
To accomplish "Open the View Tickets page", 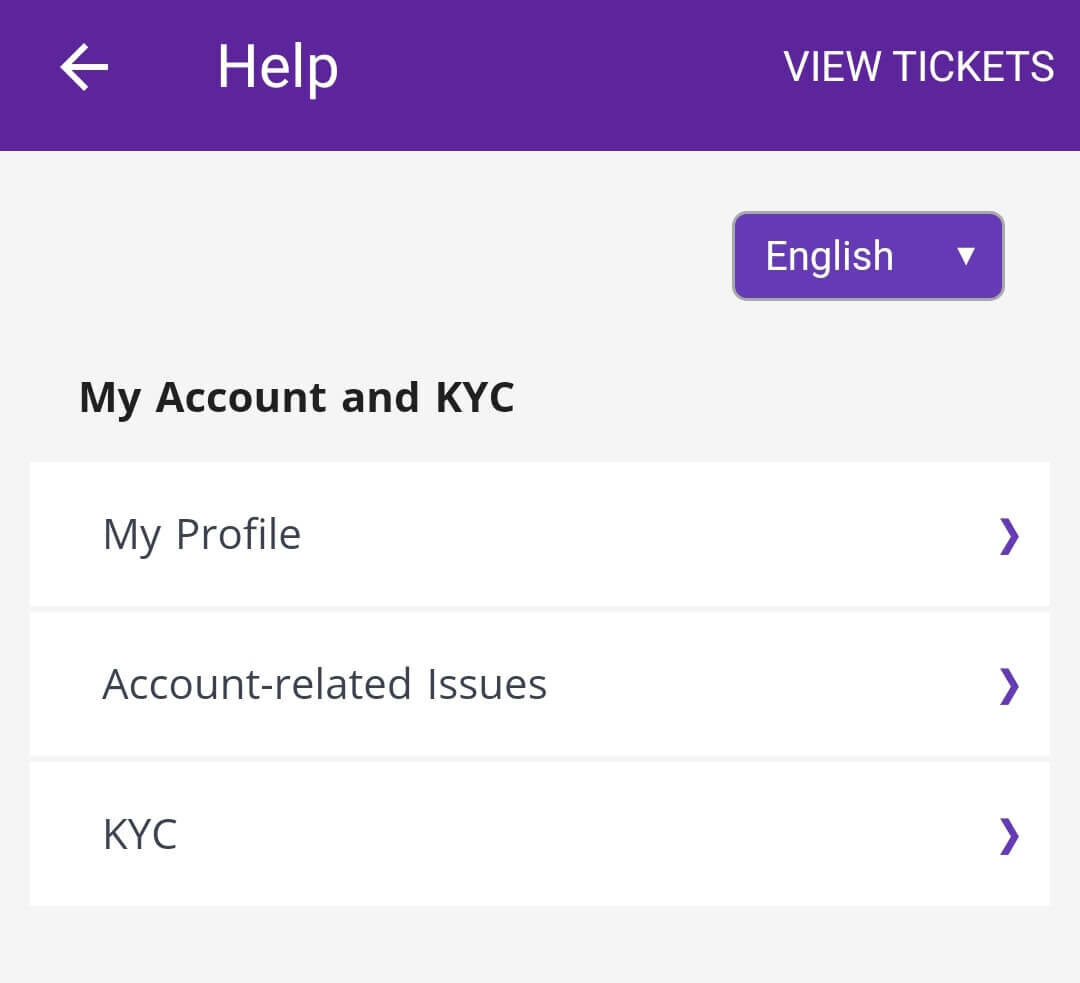I will (918, 67).
